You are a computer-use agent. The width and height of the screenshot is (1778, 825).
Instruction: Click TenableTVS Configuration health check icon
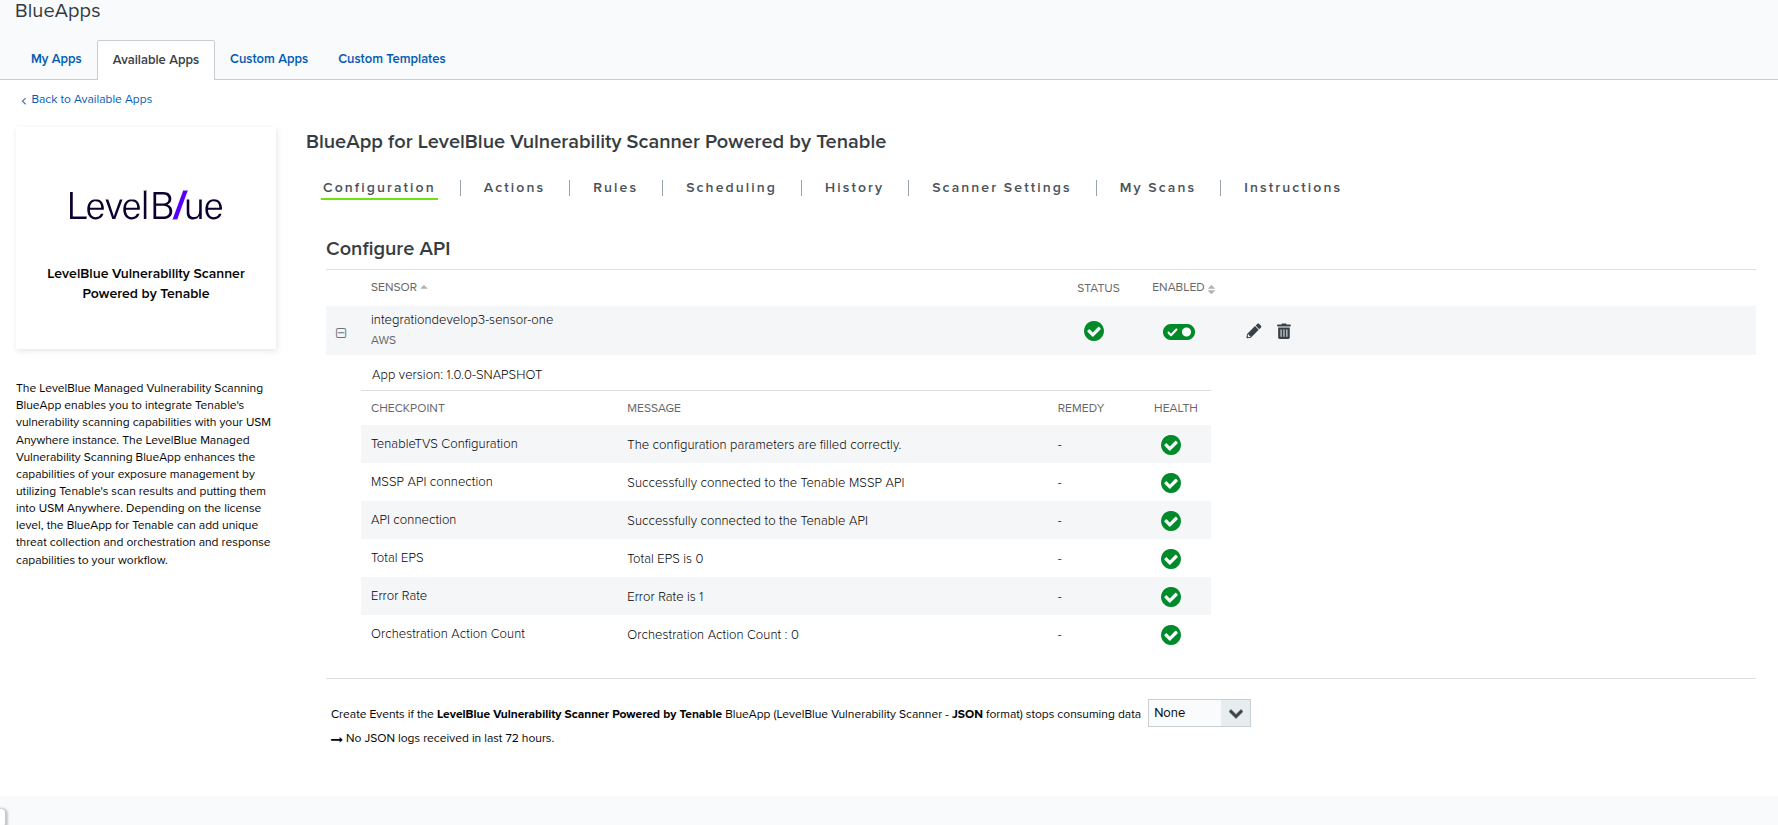pyautogui.click(x=1171, y=445)
